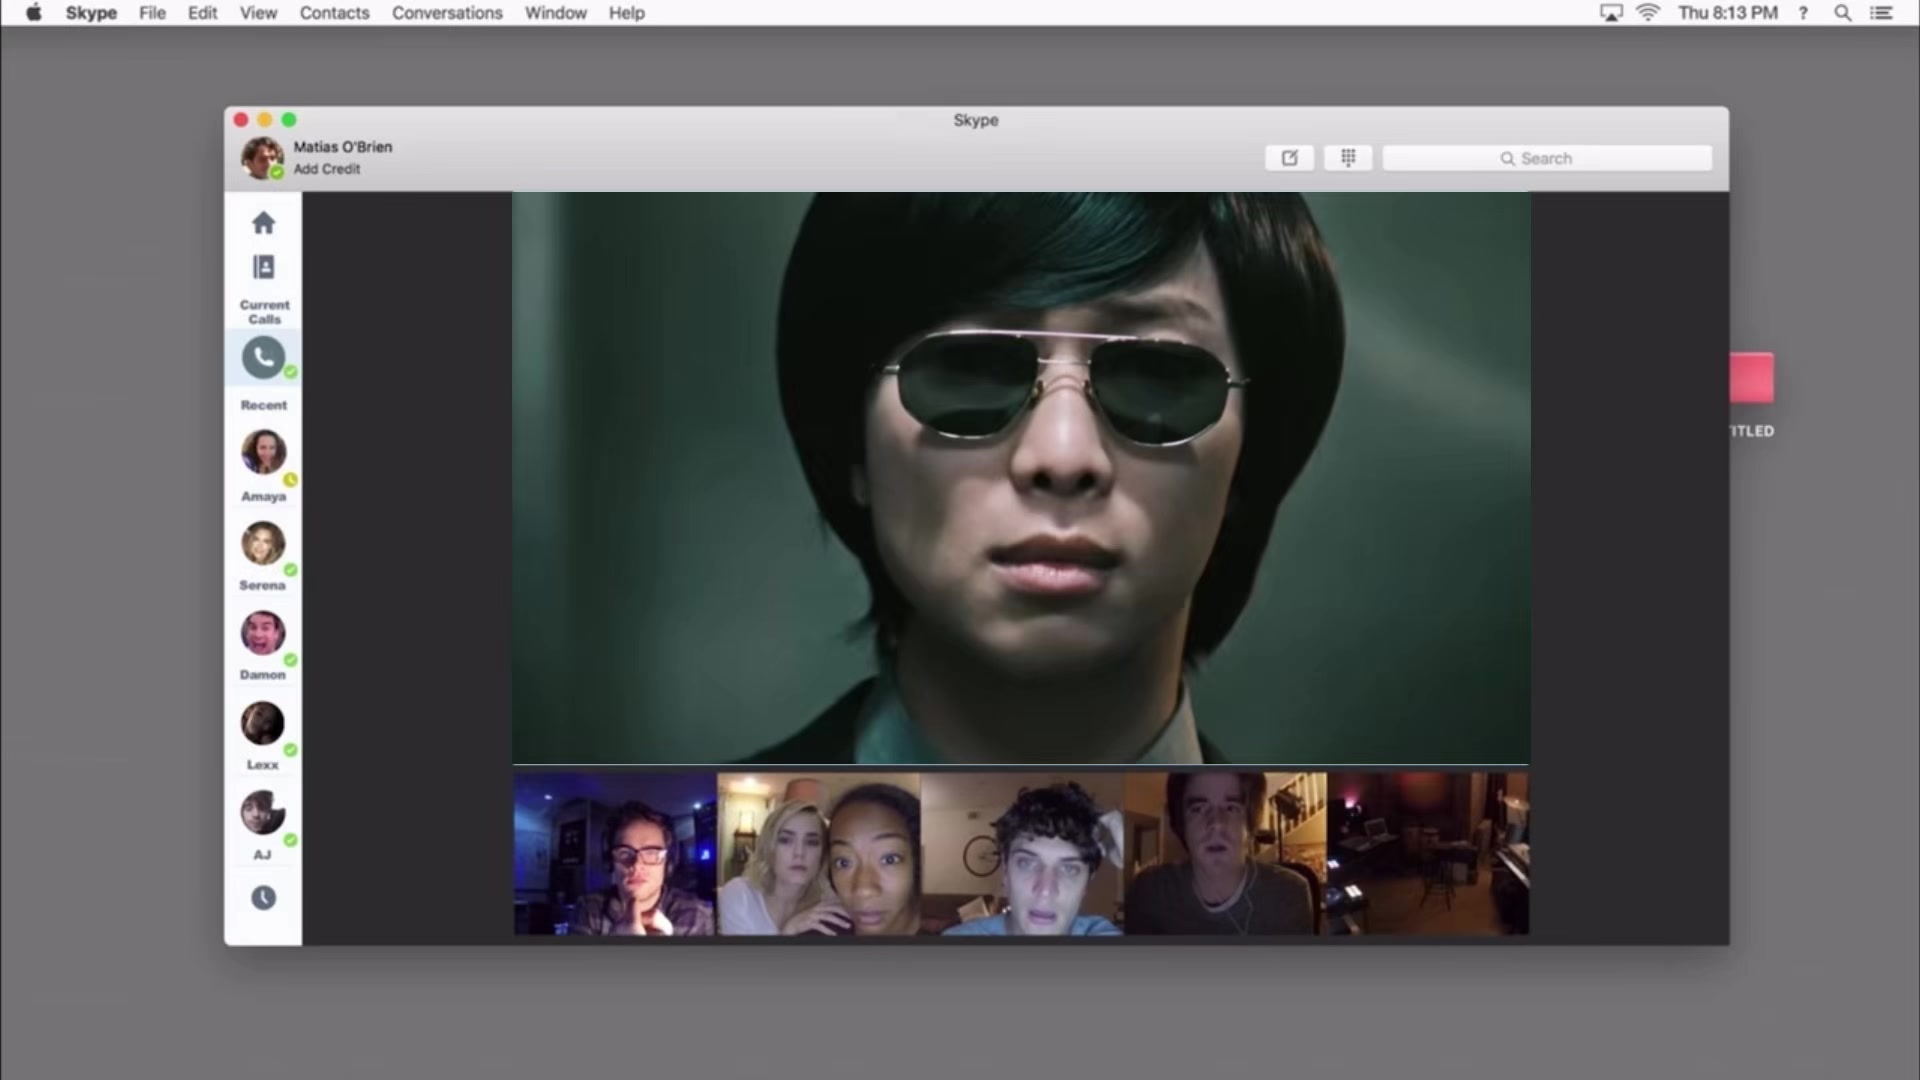Select the main video of man in sunglasses
The height and width of the screenshot is (1080, 1920).
[x=1021, y=478]
